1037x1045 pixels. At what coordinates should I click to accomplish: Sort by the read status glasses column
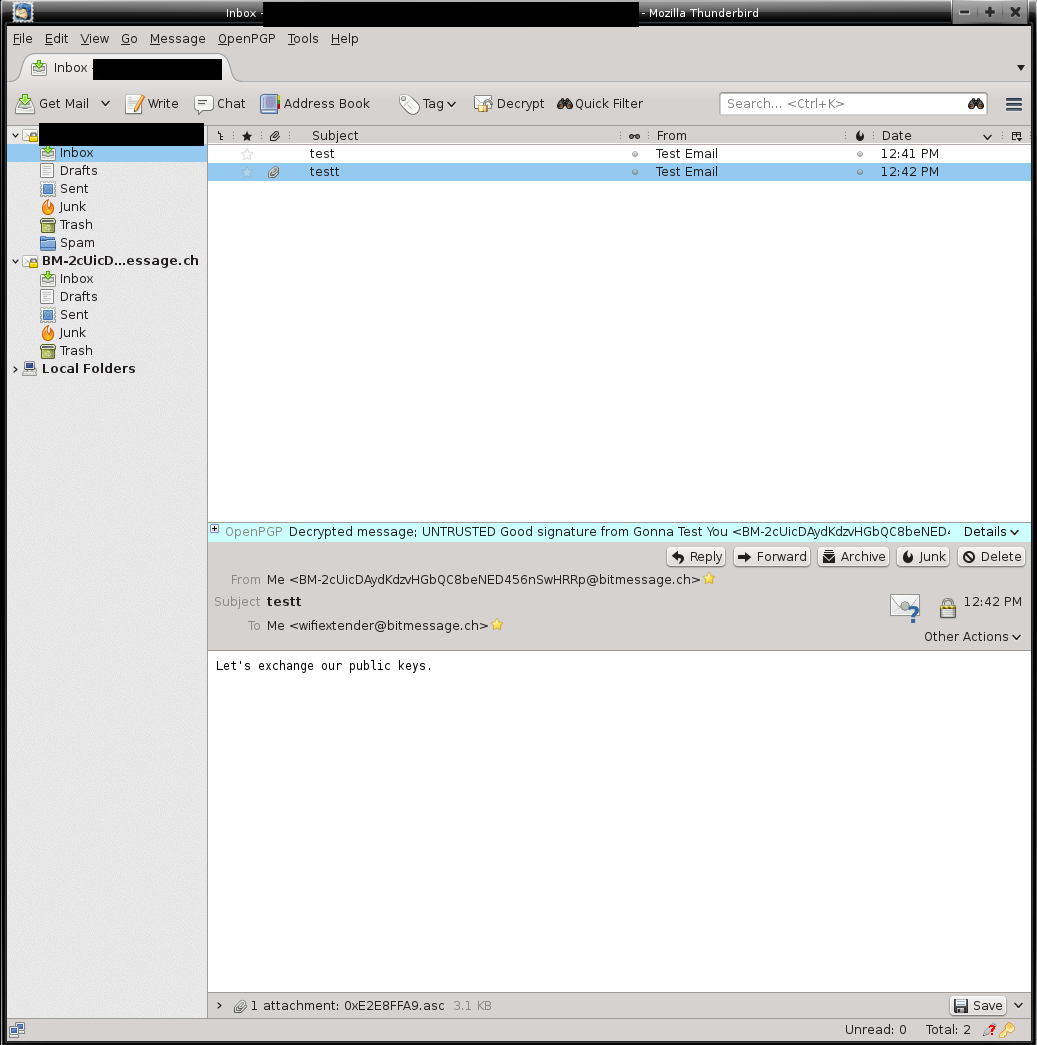tap(634, 136)
